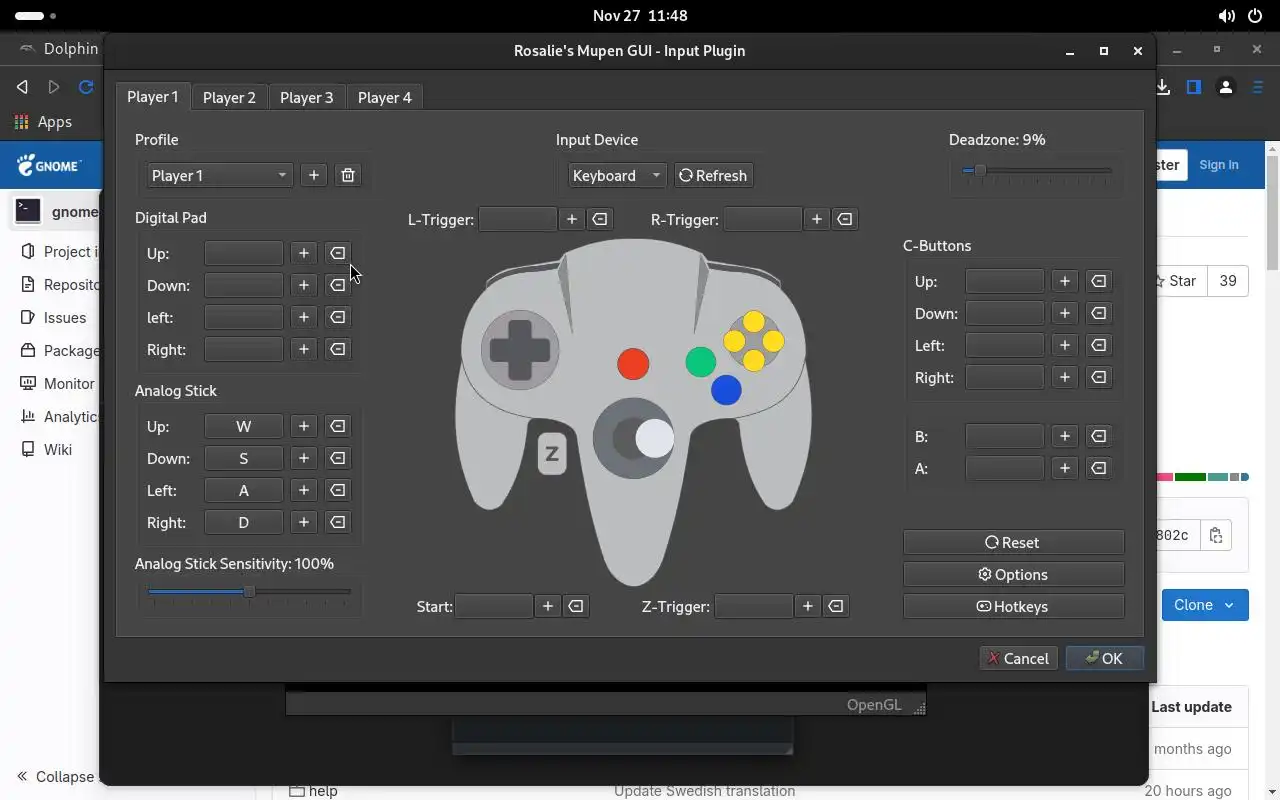Add binding for L-Trigger
The image size is (1280, 800).
pyautogui.click(x=572, y=219)
